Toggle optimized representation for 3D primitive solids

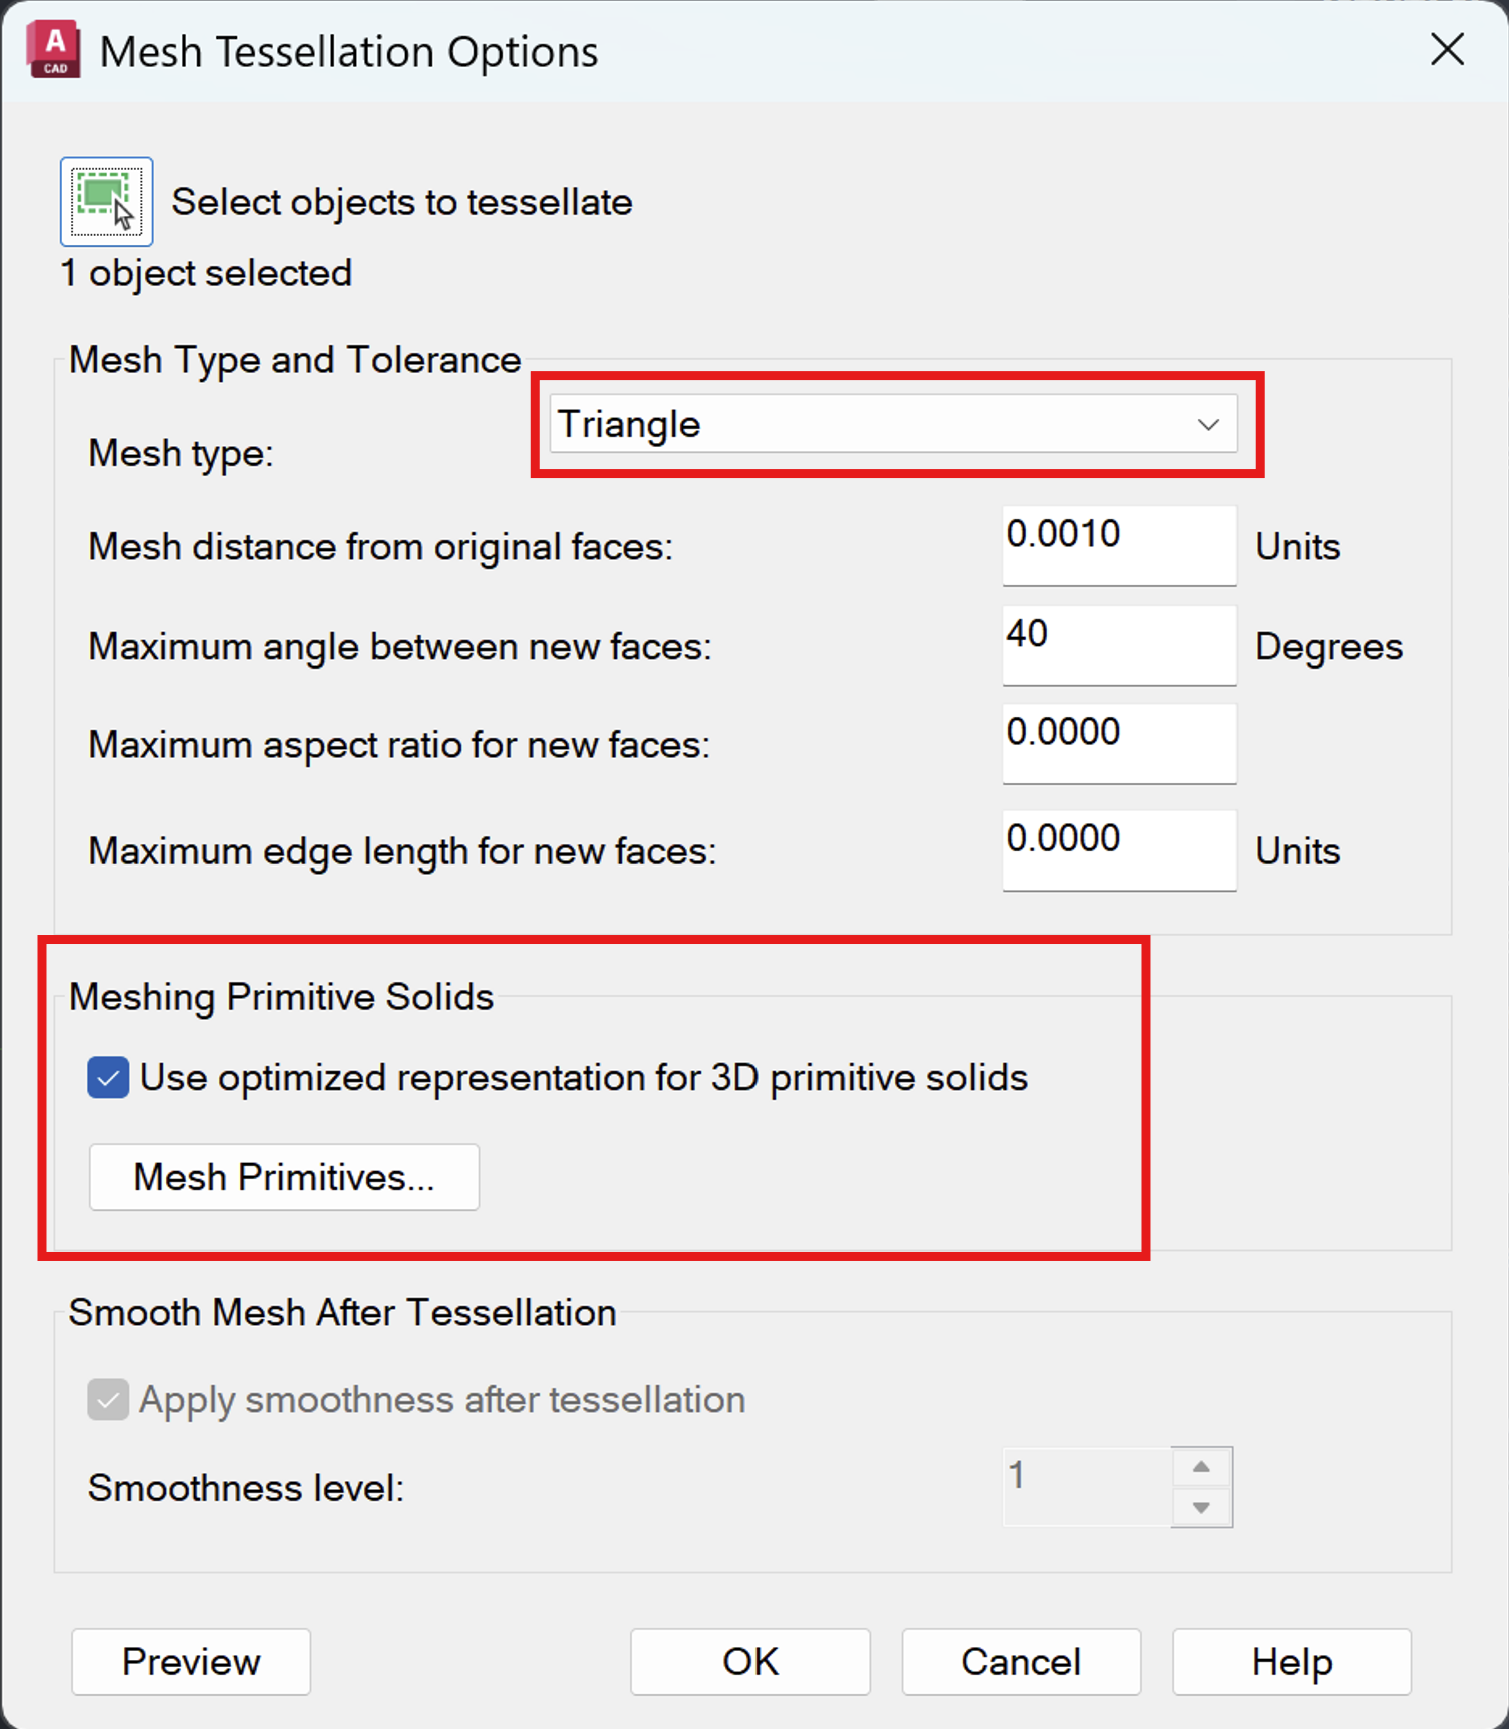[x=108, y=1078]
